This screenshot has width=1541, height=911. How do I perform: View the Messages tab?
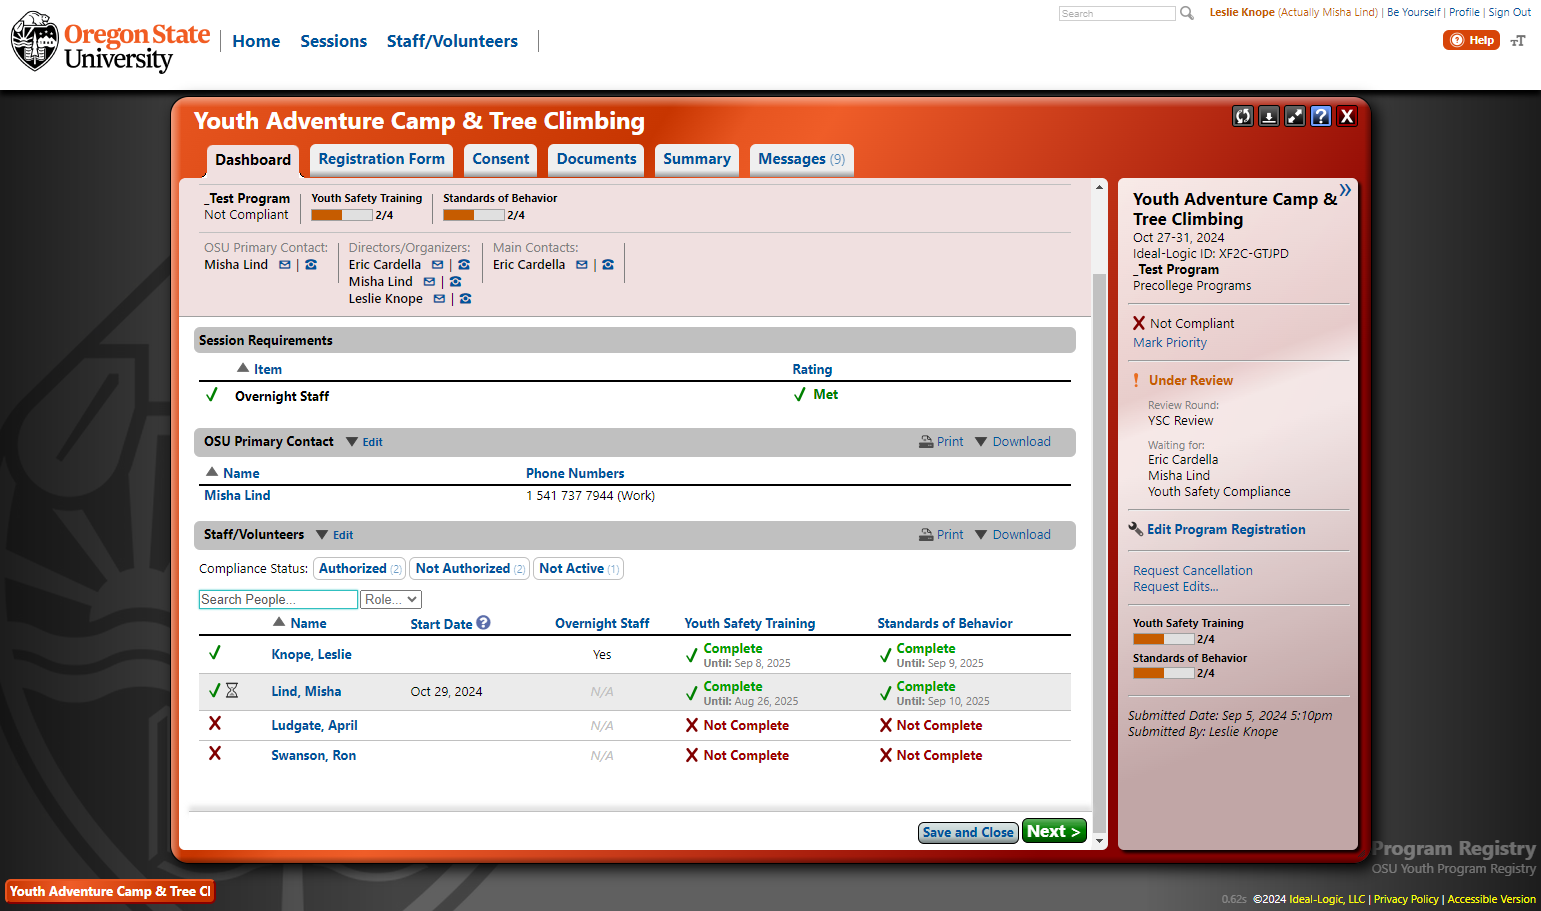click(x=802, y=160)
